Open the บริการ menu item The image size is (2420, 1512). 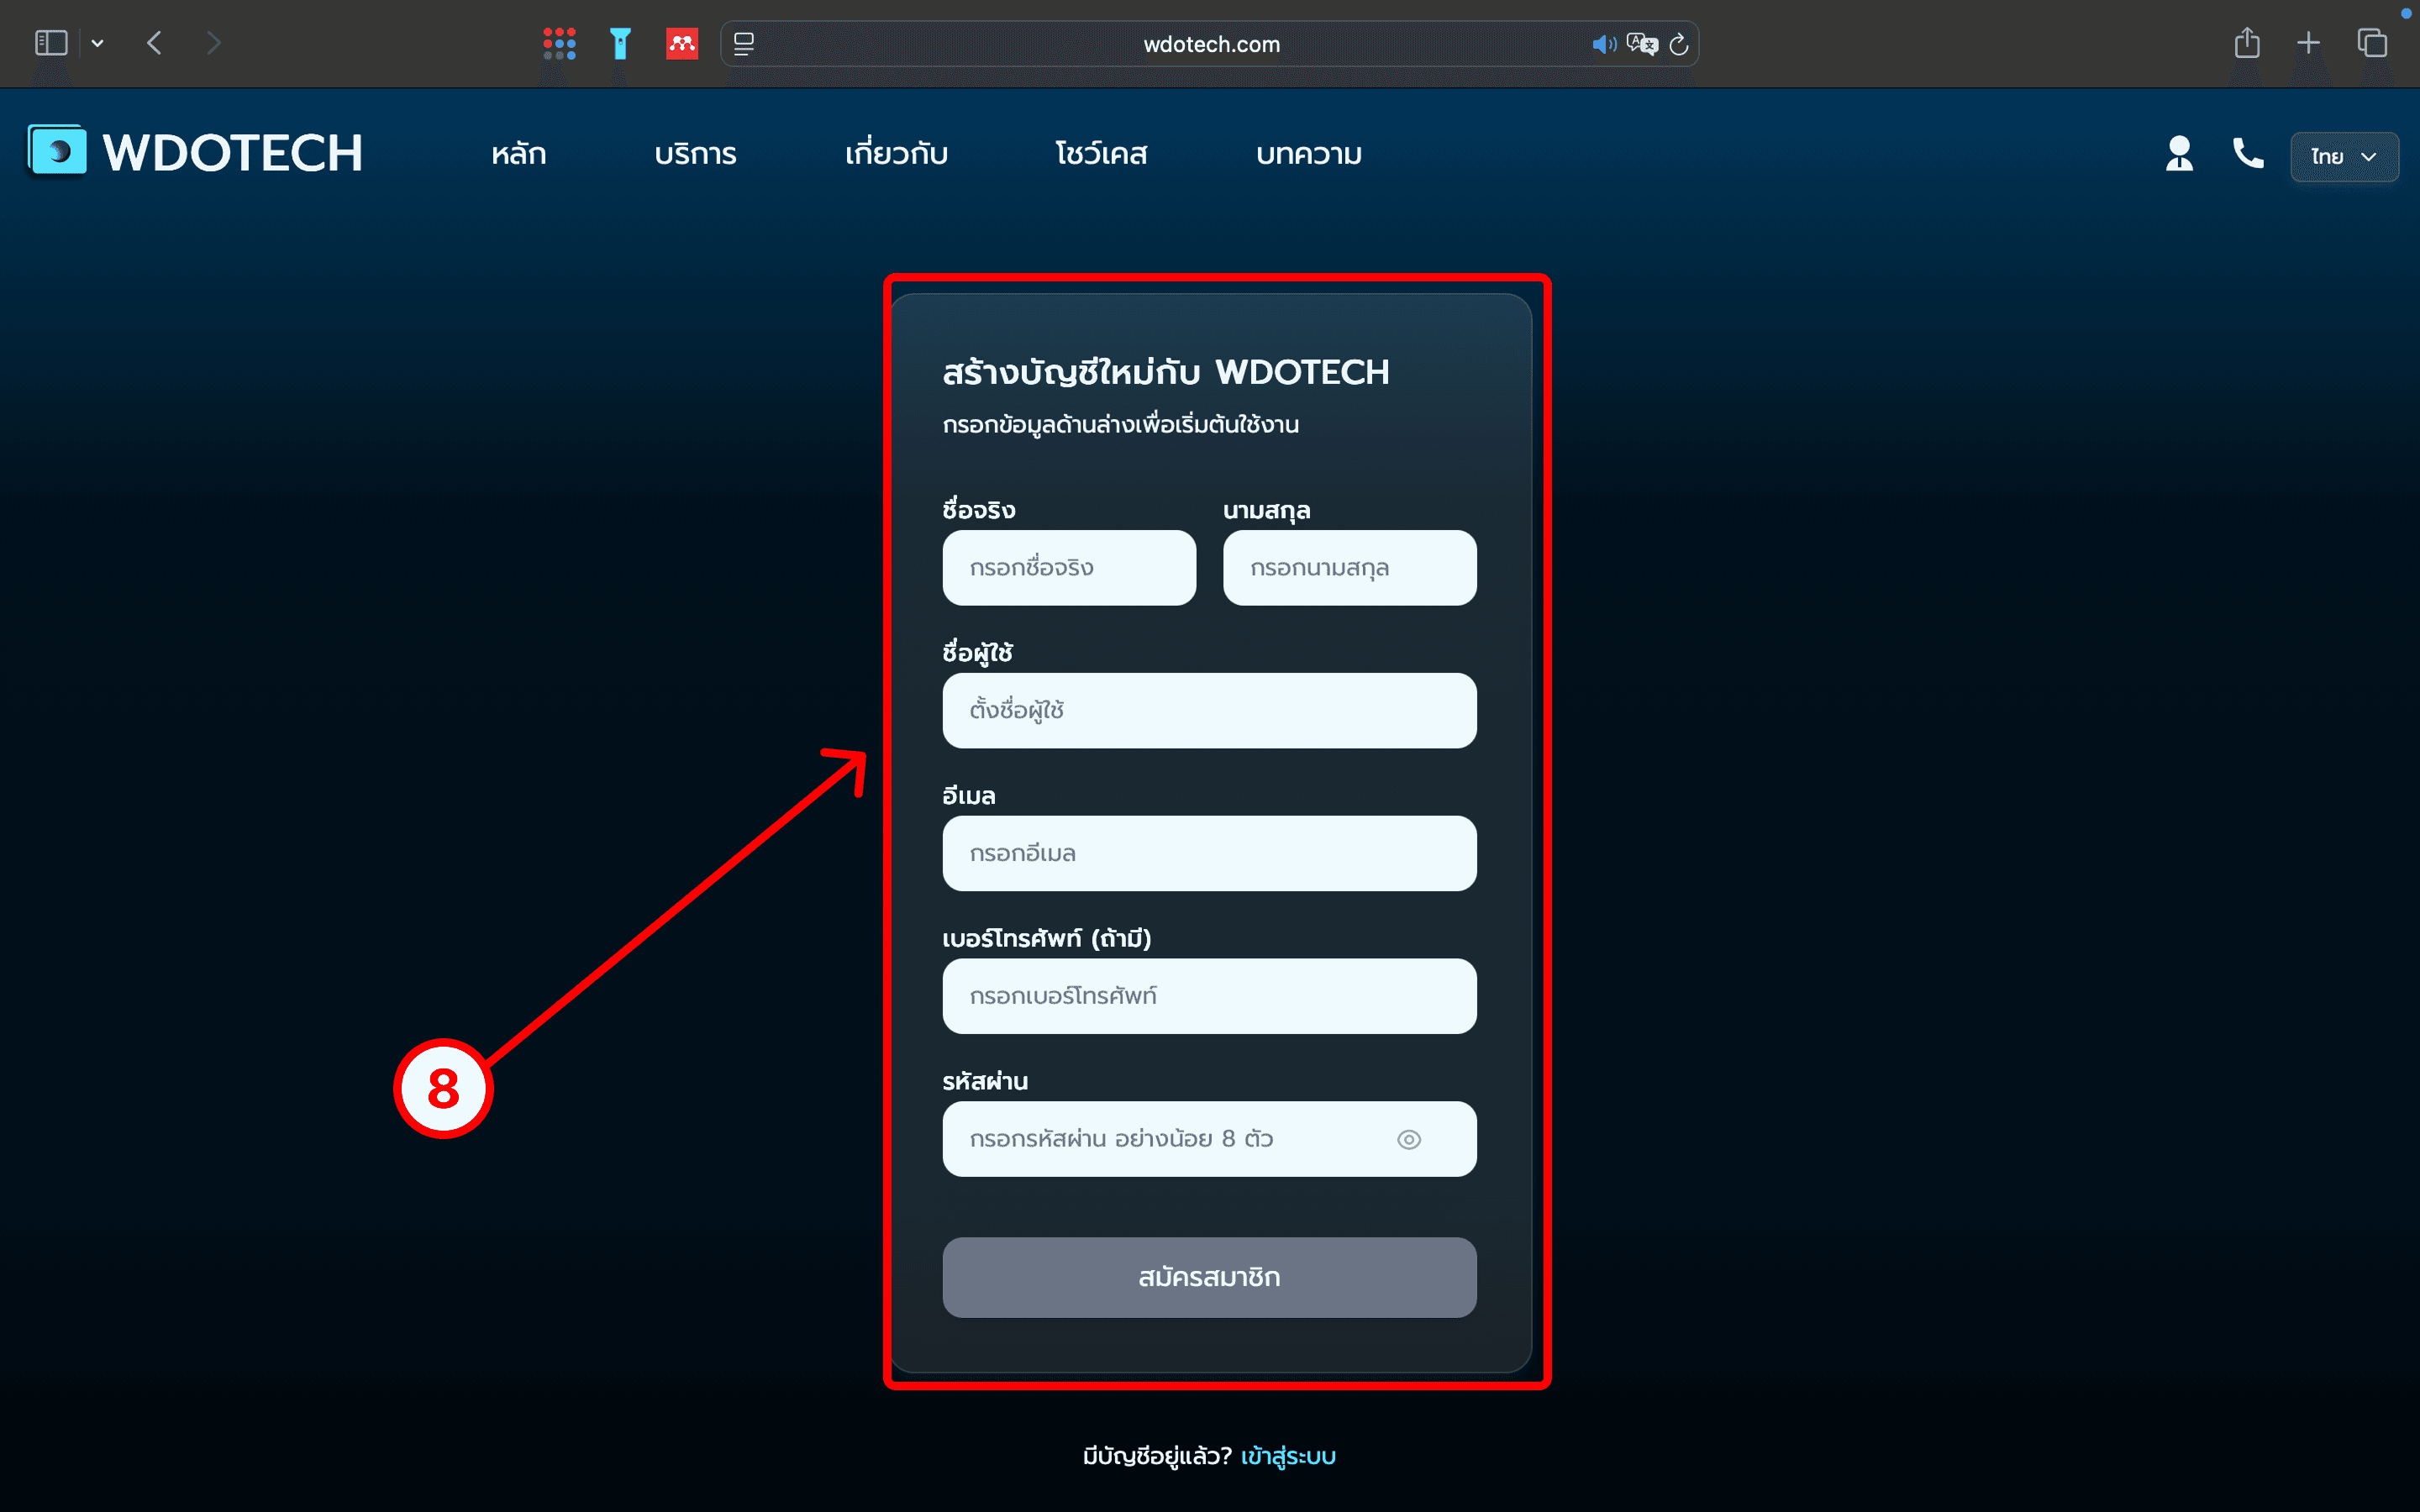(x=695, y=154)
